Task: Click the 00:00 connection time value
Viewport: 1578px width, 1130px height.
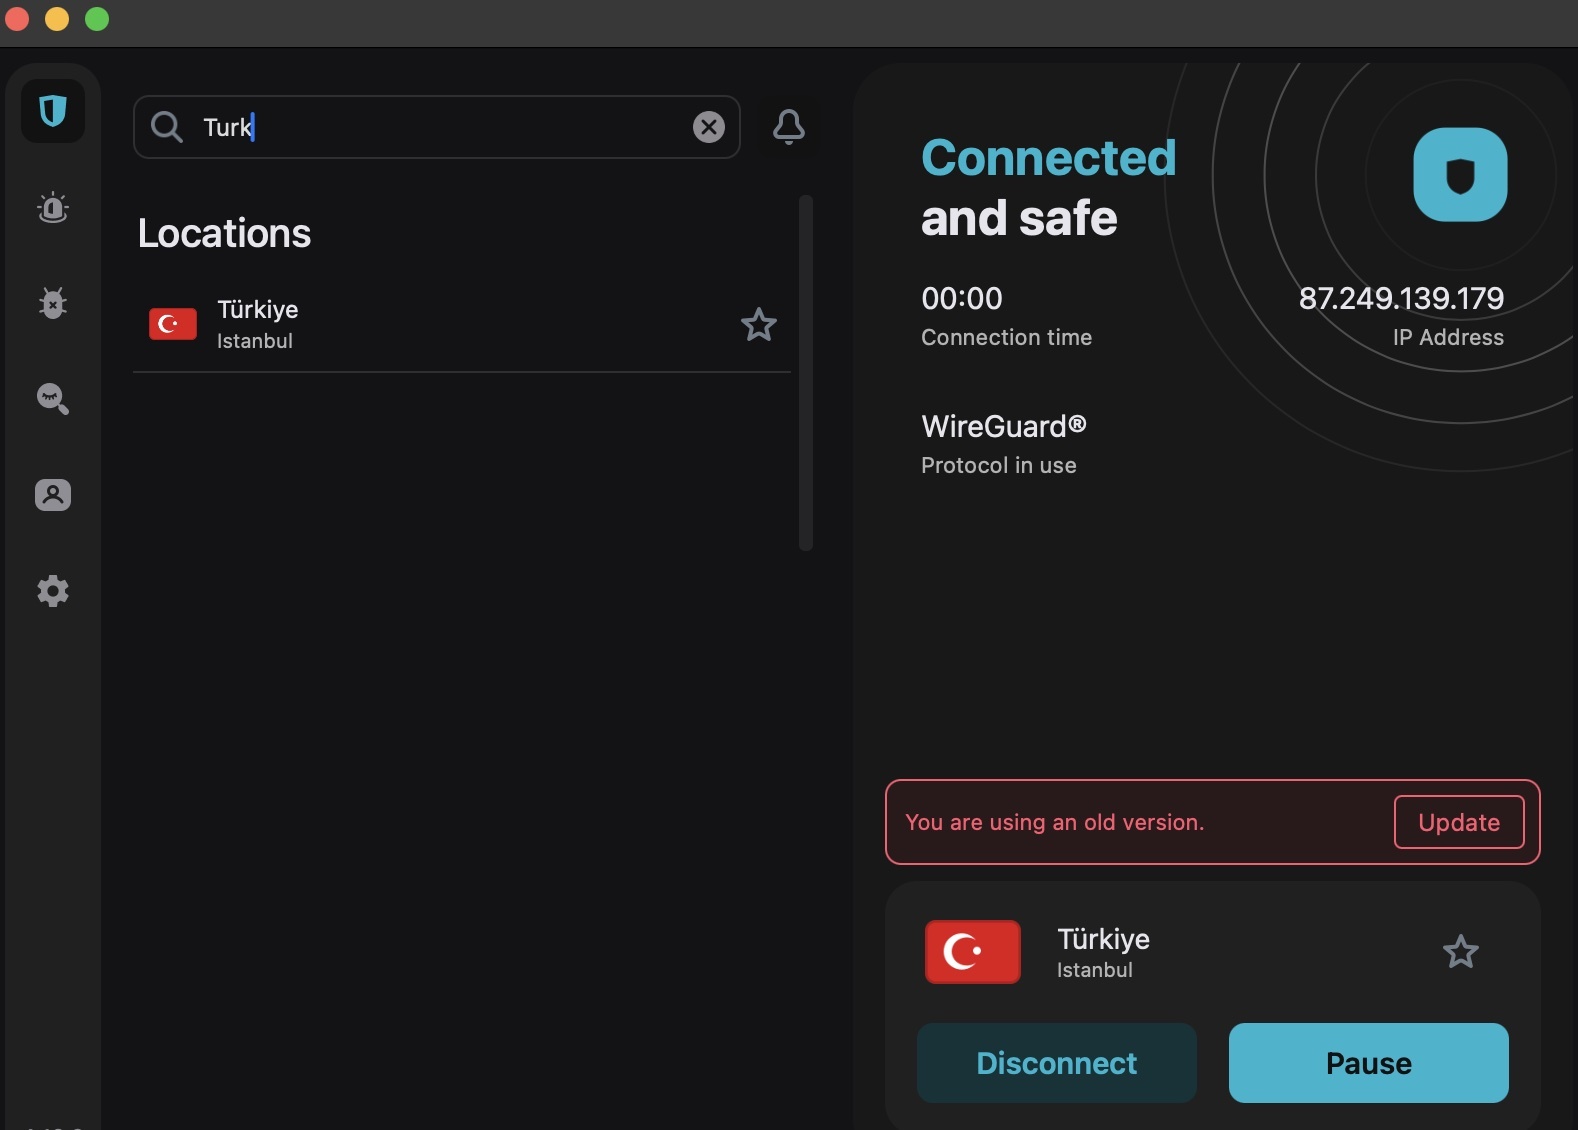Action: pyautogui.click(x=962, y=298)
